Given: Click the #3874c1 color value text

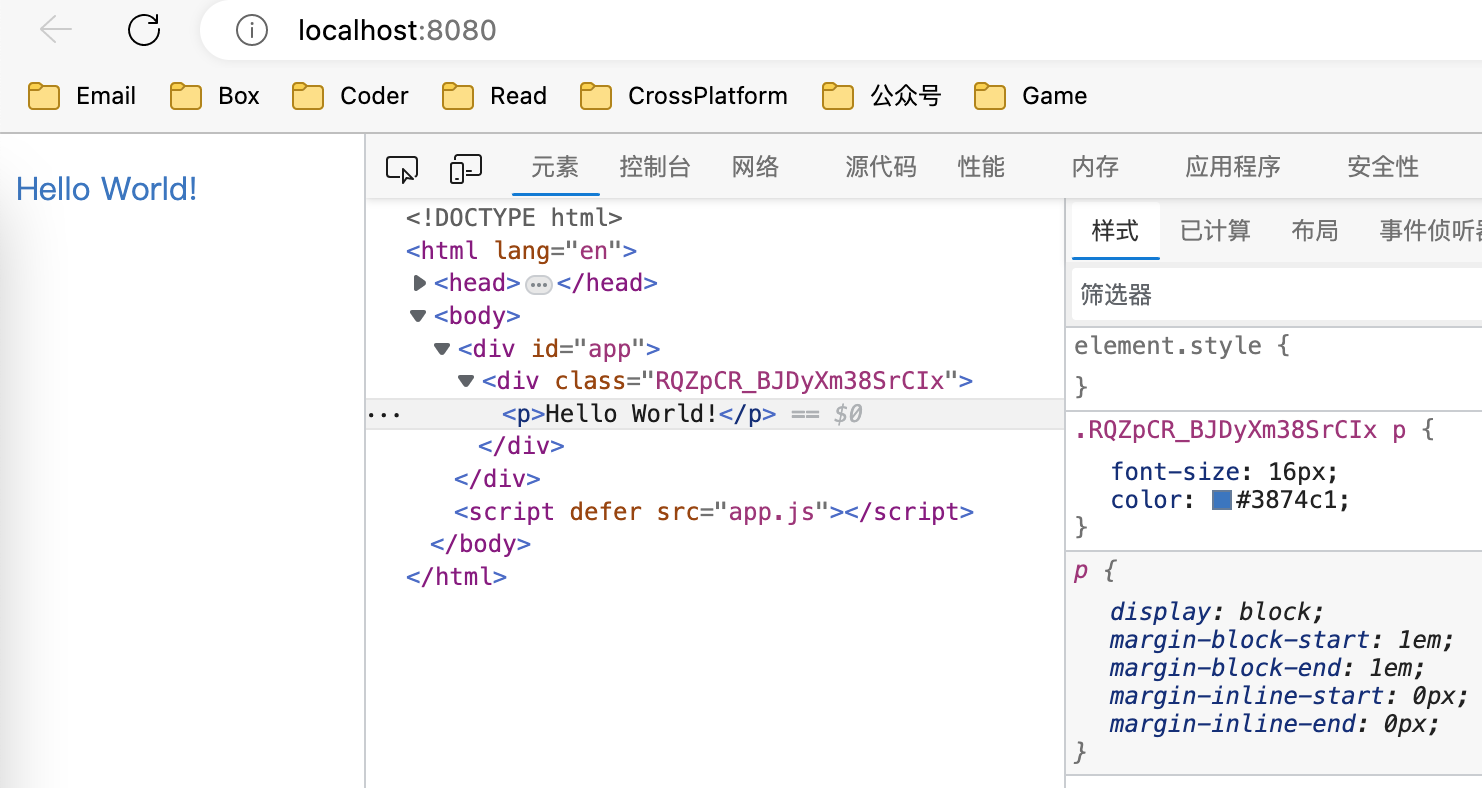Looking at the screenshot, I should tap(1289, 500).
